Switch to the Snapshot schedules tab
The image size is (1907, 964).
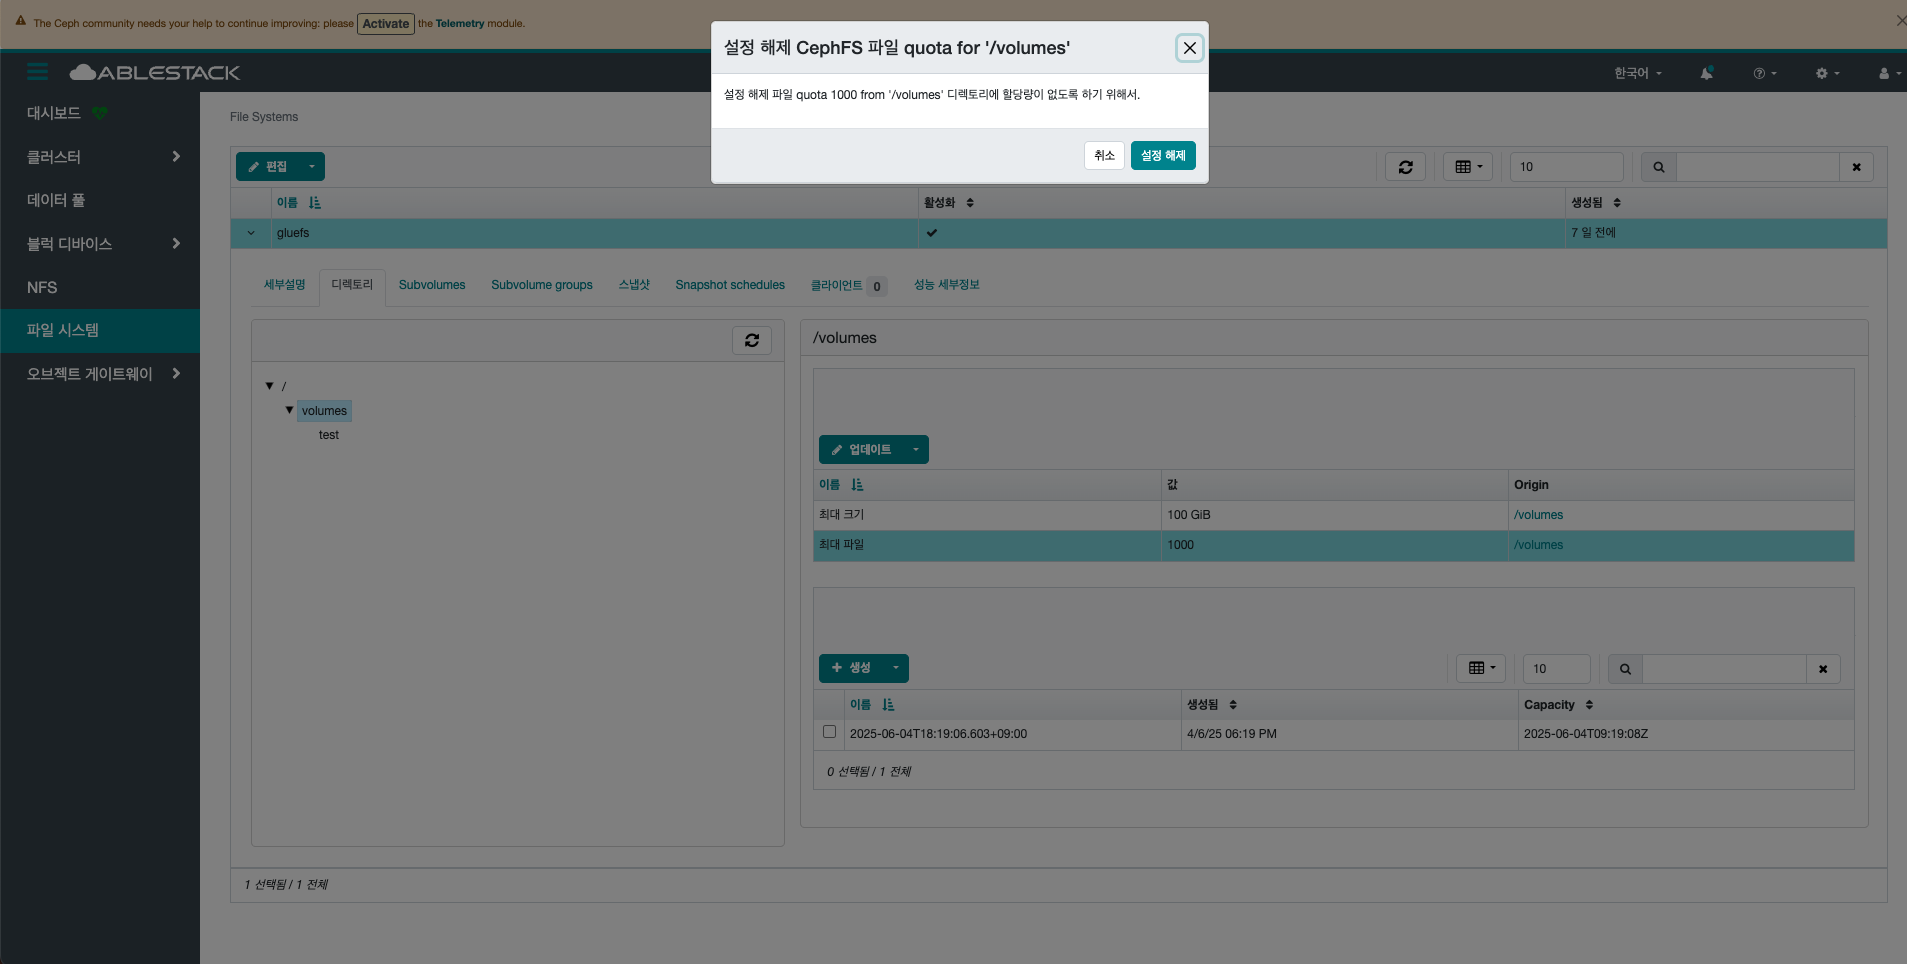pos(730,285)
